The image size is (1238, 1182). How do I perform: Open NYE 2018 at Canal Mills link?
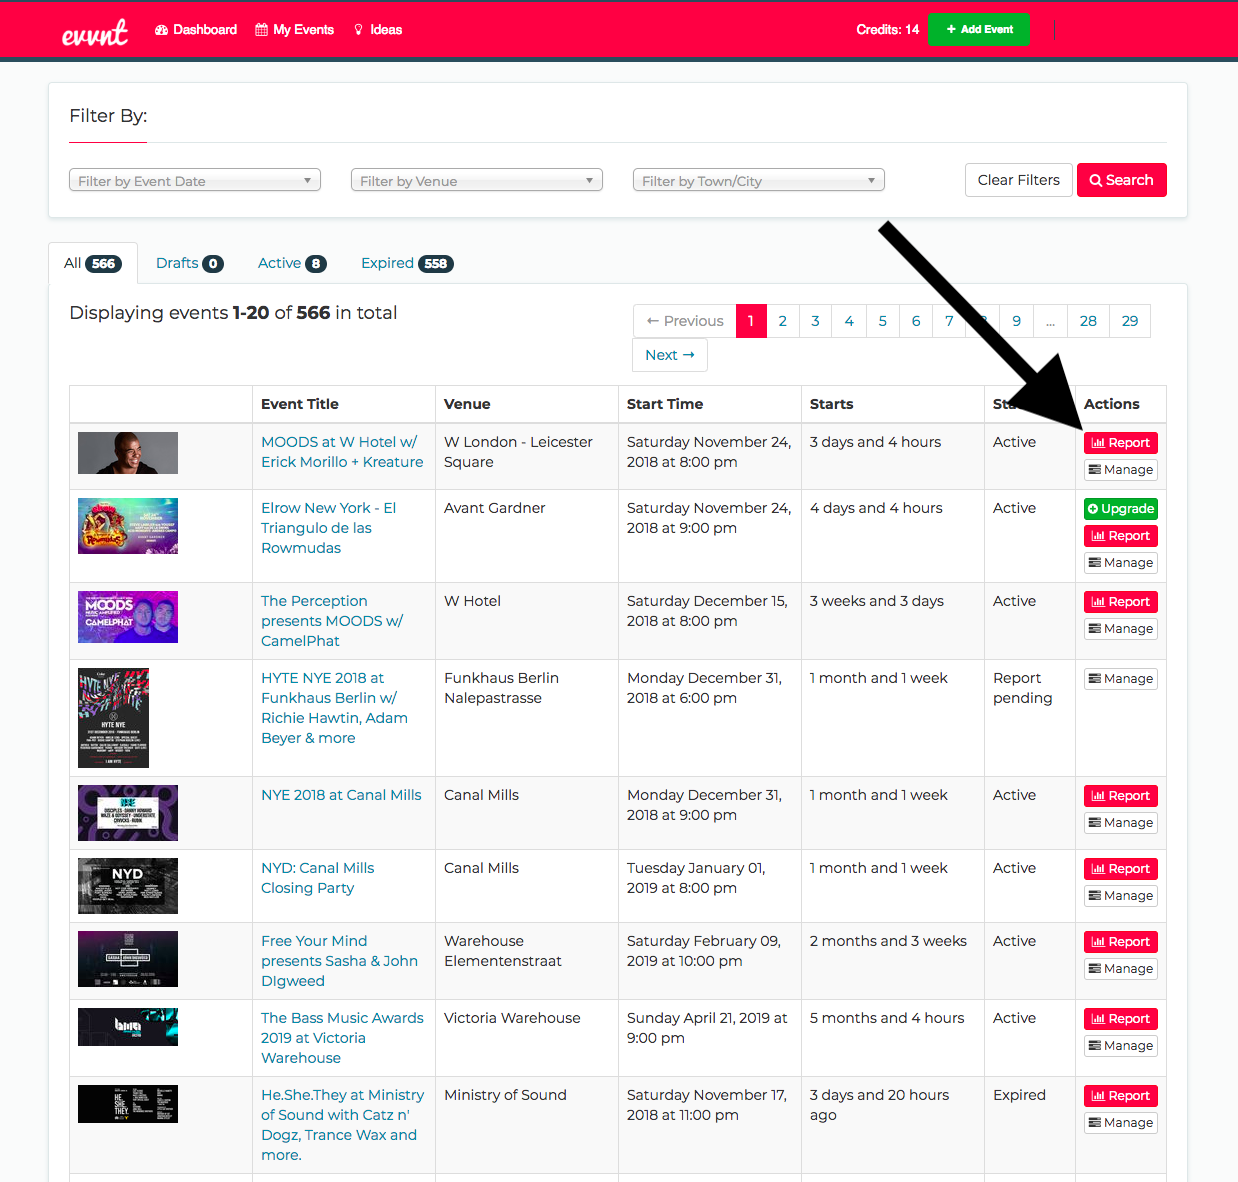341,795
